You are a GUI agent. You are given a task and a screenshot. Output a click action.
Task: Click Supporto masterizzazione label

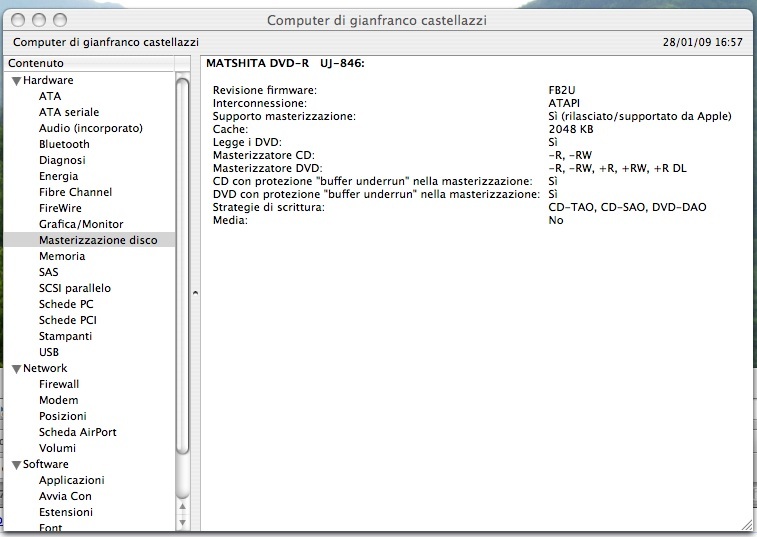coord(284,116)
